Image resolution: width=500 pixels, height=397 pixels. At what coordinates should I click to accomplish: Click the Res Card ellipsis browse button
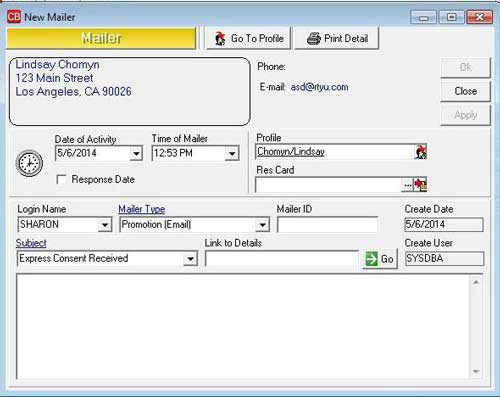[x=408, y=185]
